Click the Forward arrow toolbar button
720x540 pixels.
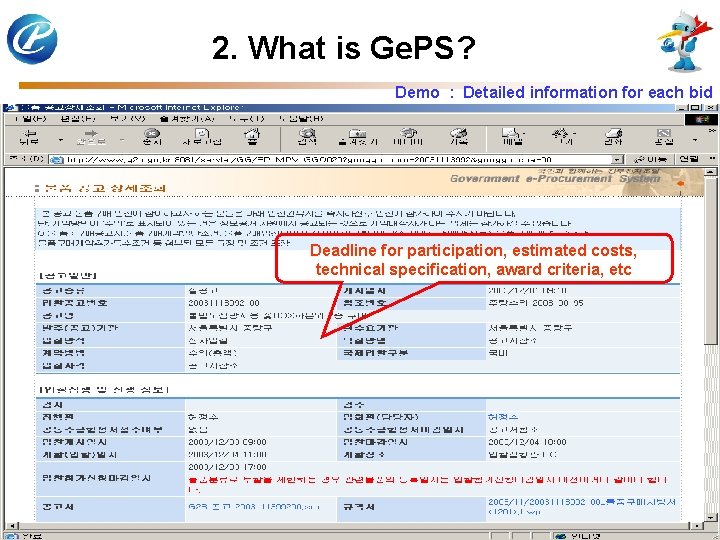[91, 136]
